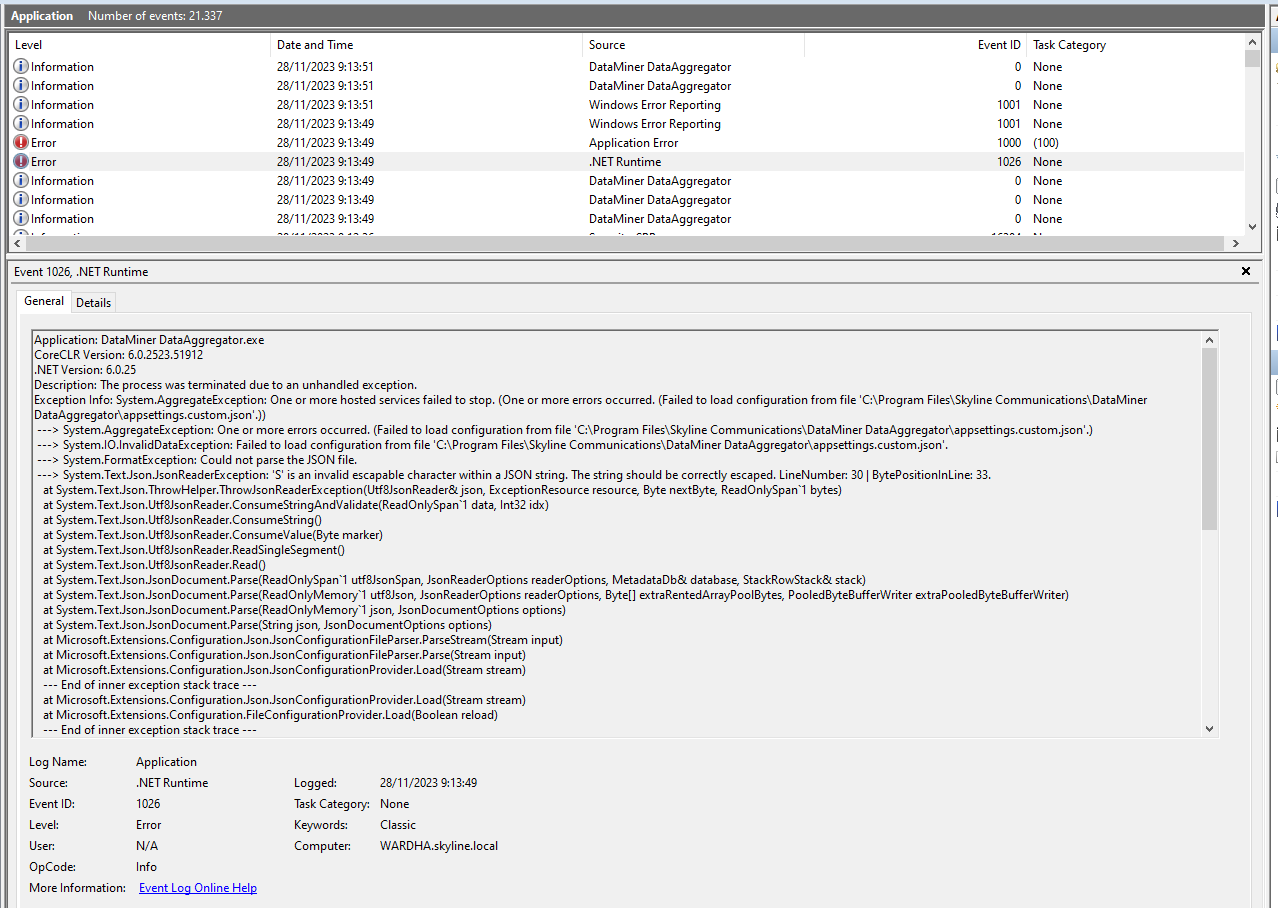Click the '(100)' task category cell
Viewport: 1278px width, 908px height.
click(1048, 143)
